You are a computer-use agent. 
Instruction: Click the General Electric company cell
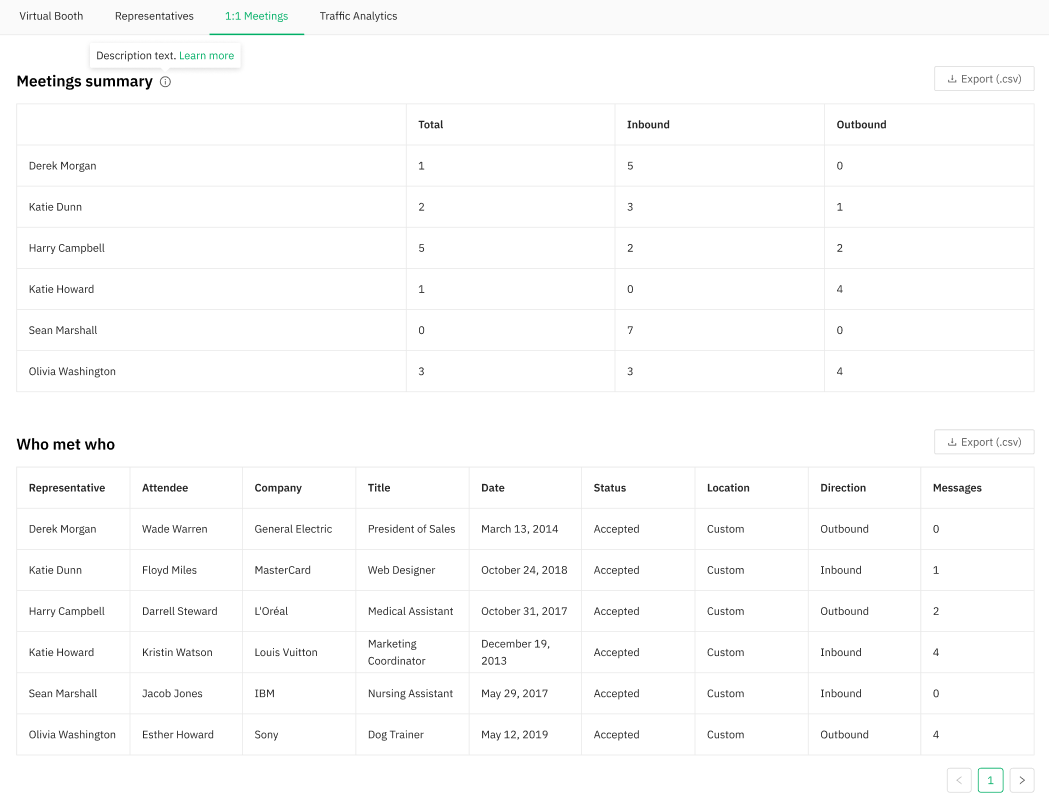(293, 529)
